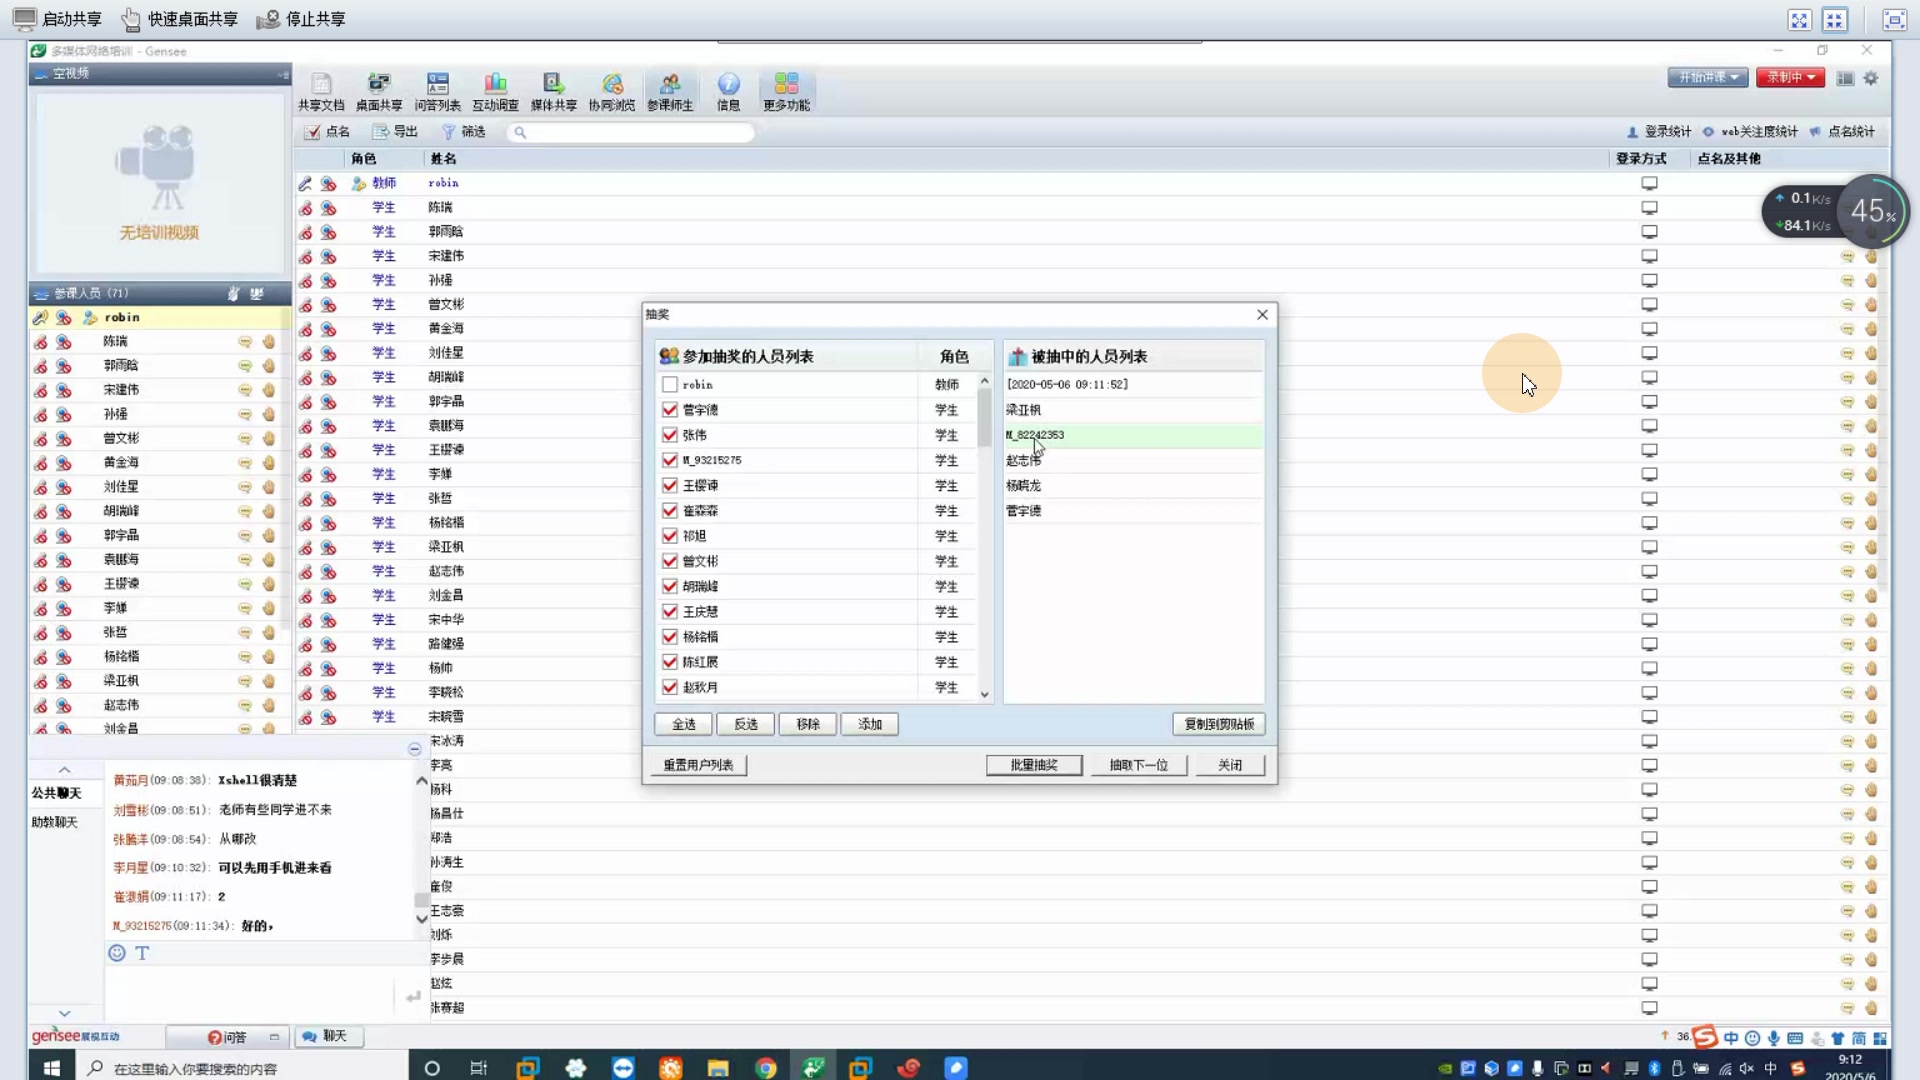This screenshot has width=1920, height=1080.
Task: Open the 更多功能 more functions icon
Action: [786, 91]
